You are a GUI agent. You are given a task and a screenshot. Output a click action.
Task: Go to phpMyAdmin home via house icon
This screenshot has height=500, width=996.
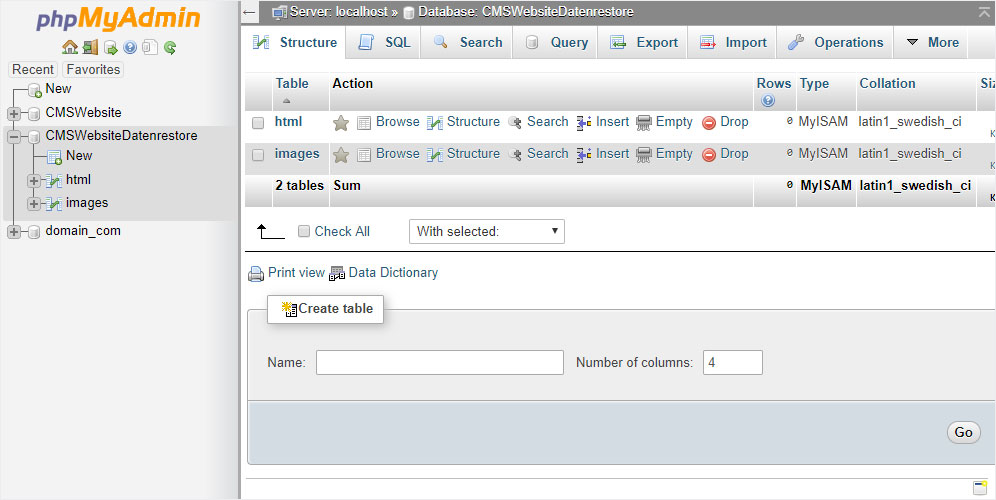pyautogui.click(x=70, y=47)
